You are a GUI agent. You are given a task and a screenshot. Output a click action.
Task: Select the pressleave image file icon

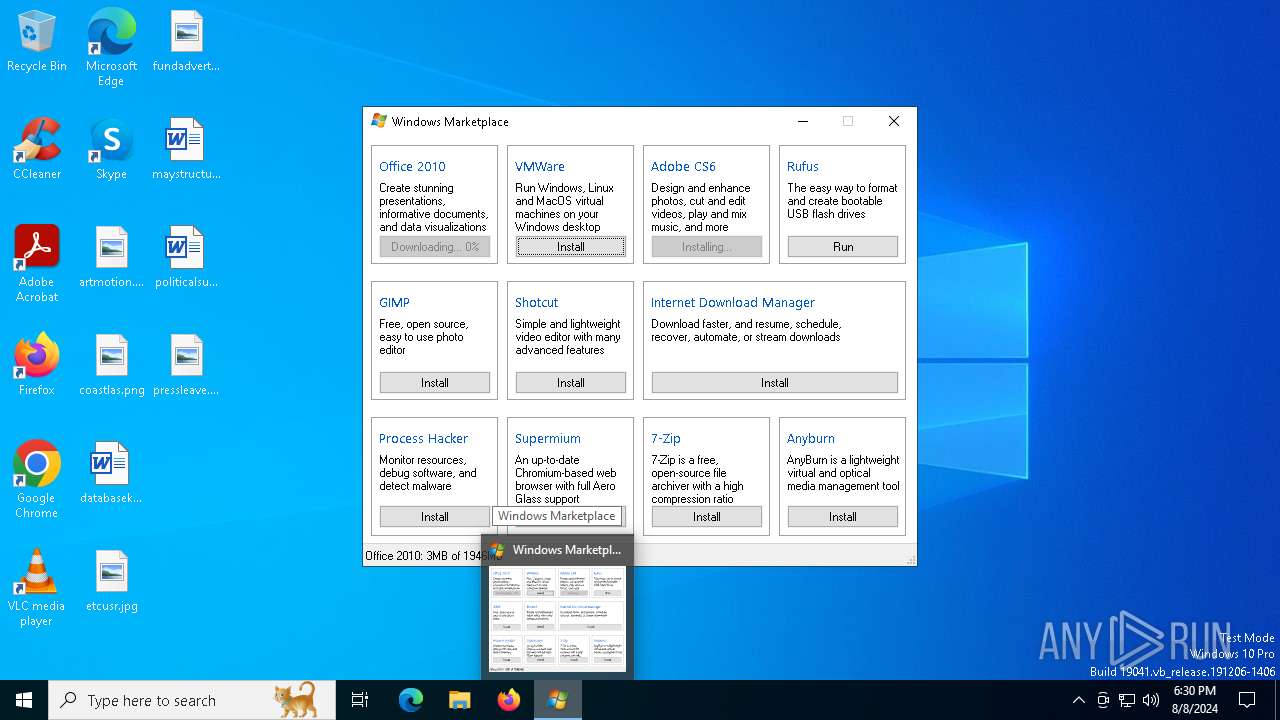(x=186, y=366)
